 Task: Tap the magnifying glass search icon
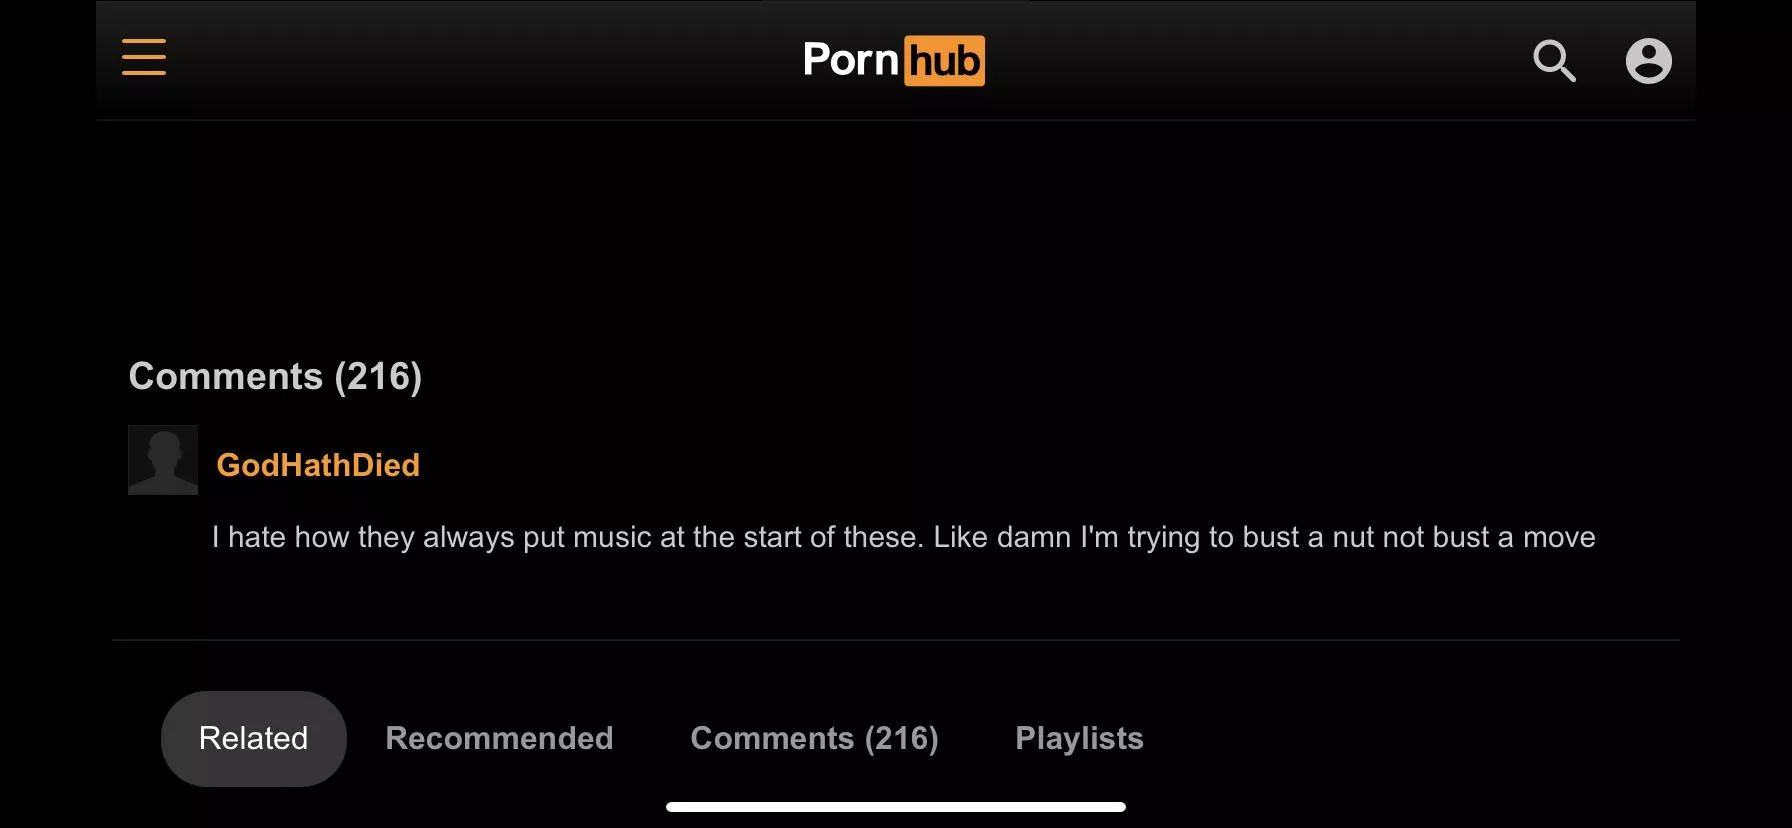click(1554, 61)
